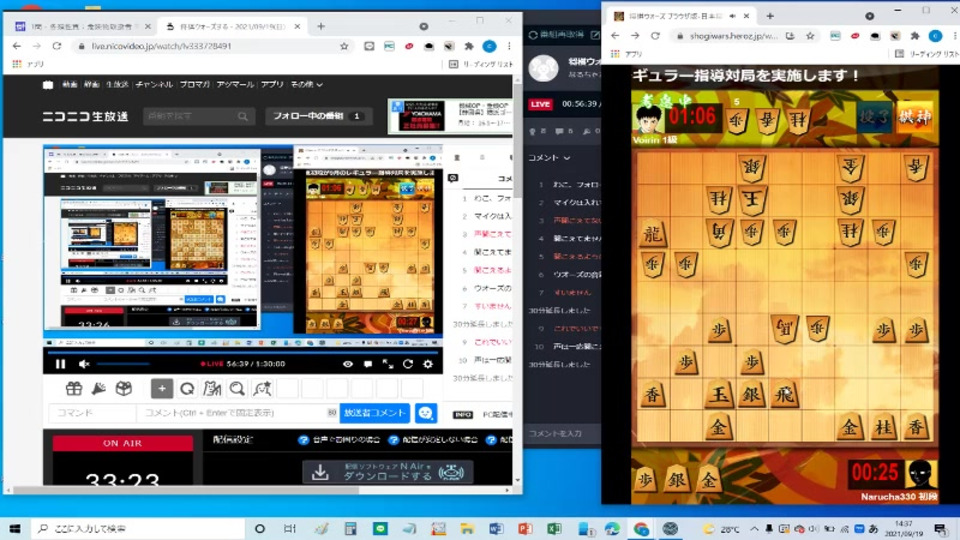Click コメントを入力 field in the middle window
The height and width of the screenshot is (540, 960).
[x=561, y=433]
